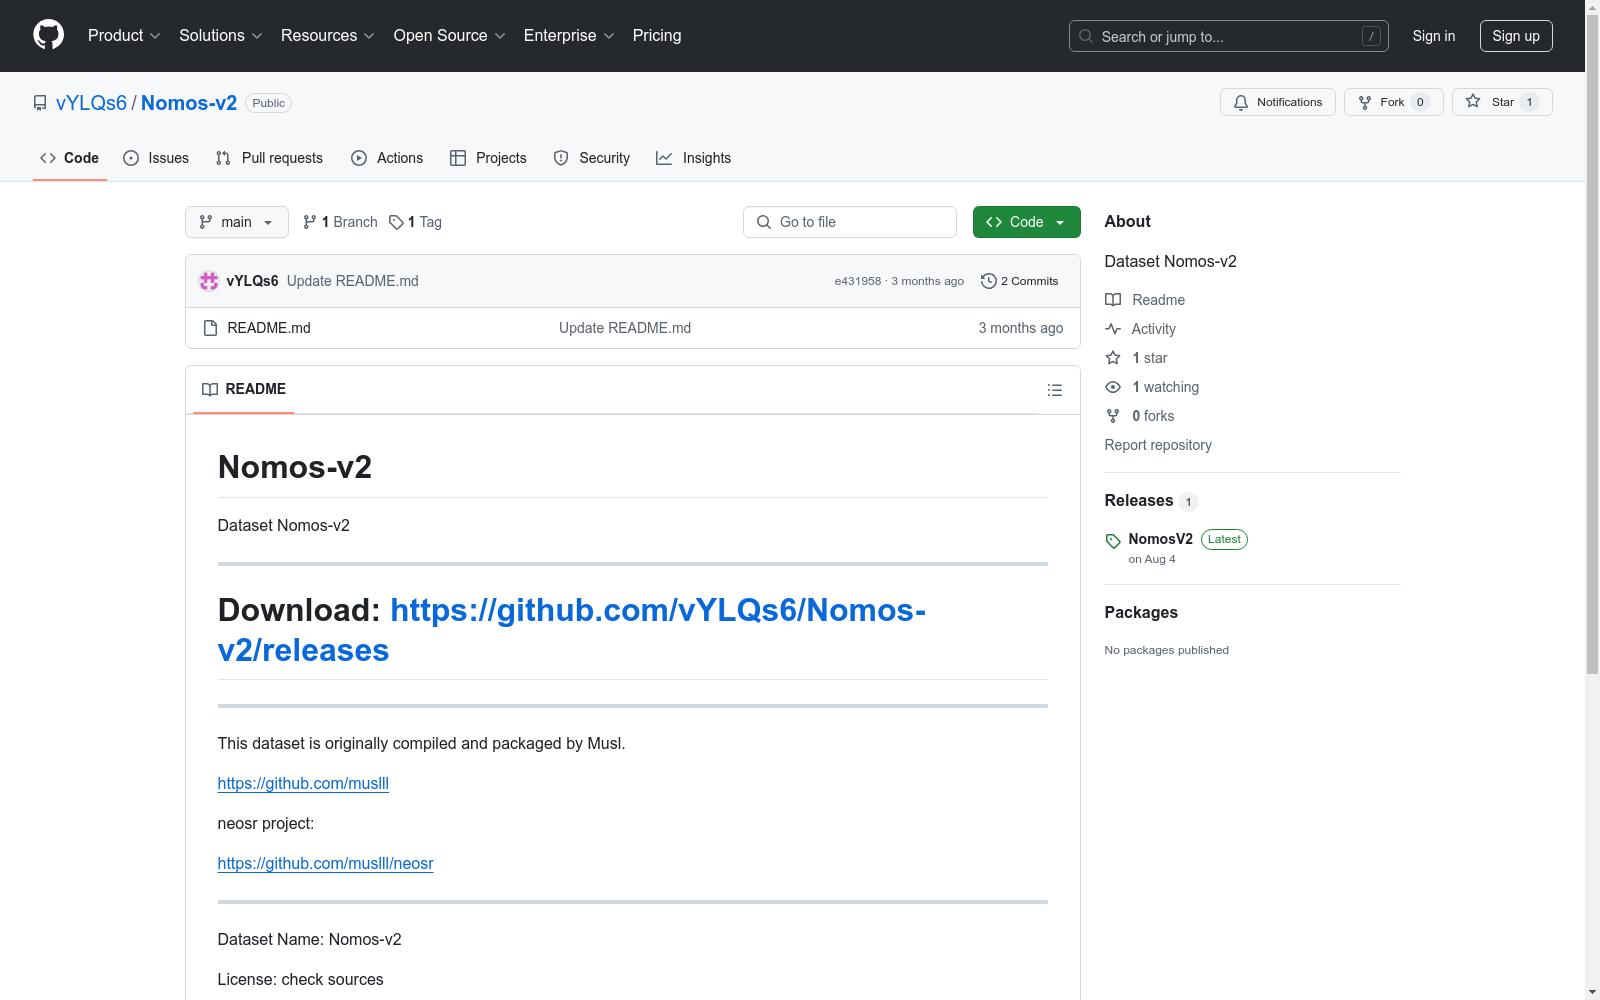Click the vYLQs6 avatar in the commit row

pos(209,281)
